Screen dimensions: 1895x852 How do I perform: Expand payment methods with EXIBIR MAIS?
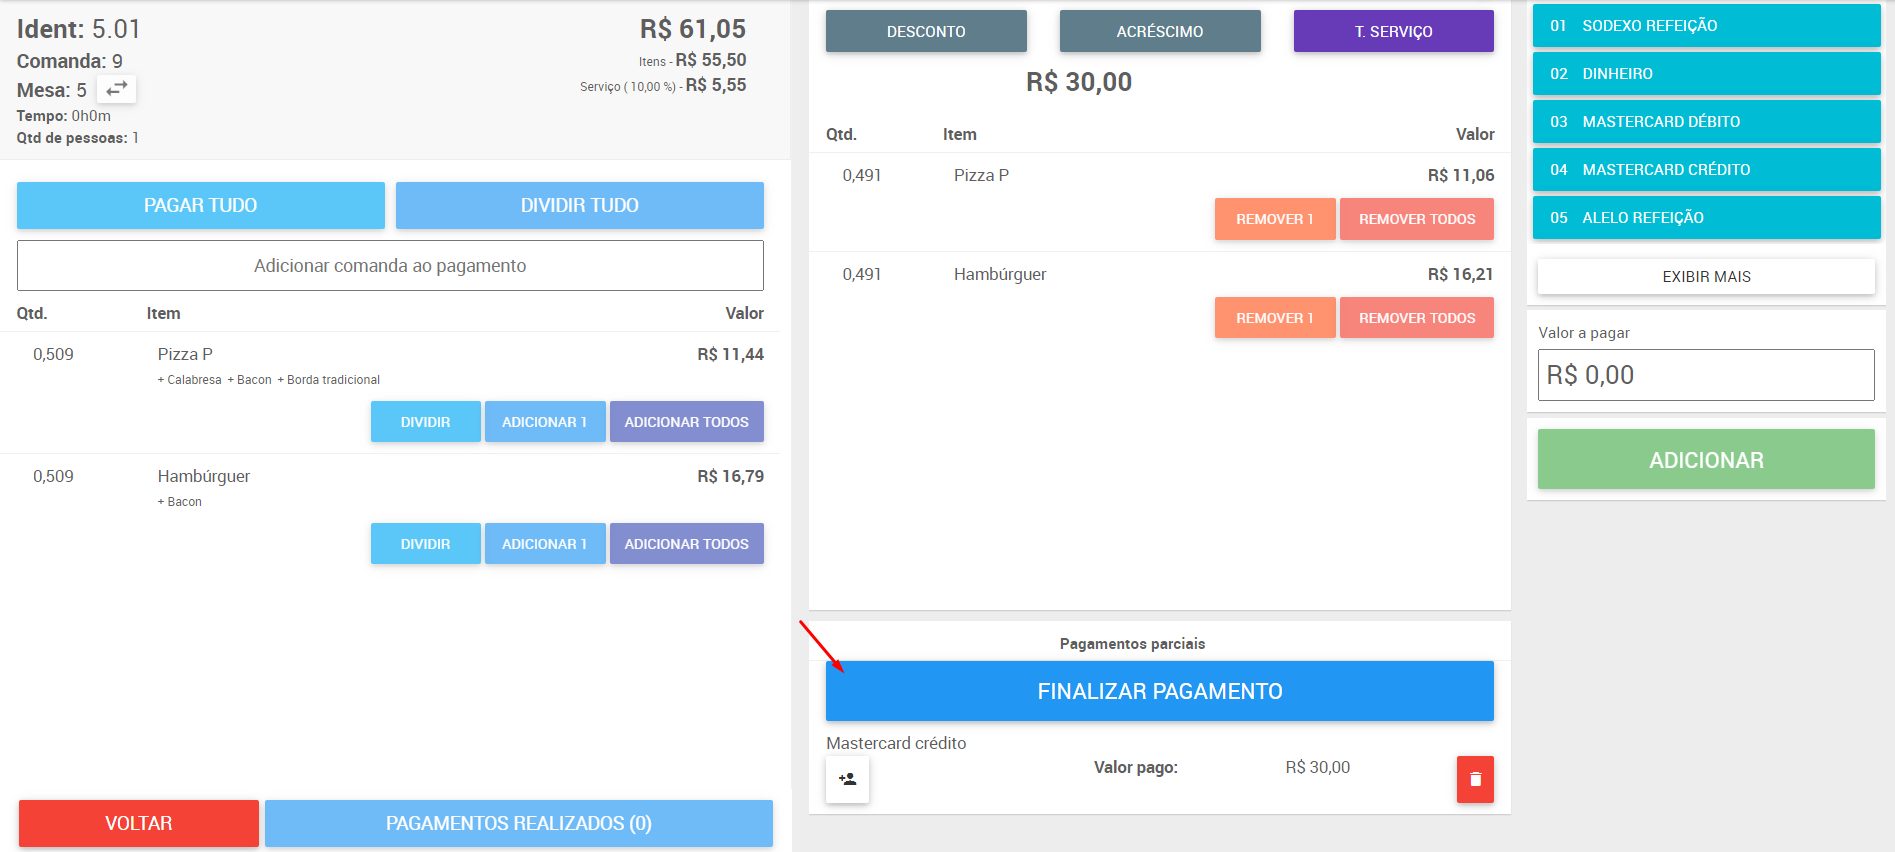pos(1706,277)
